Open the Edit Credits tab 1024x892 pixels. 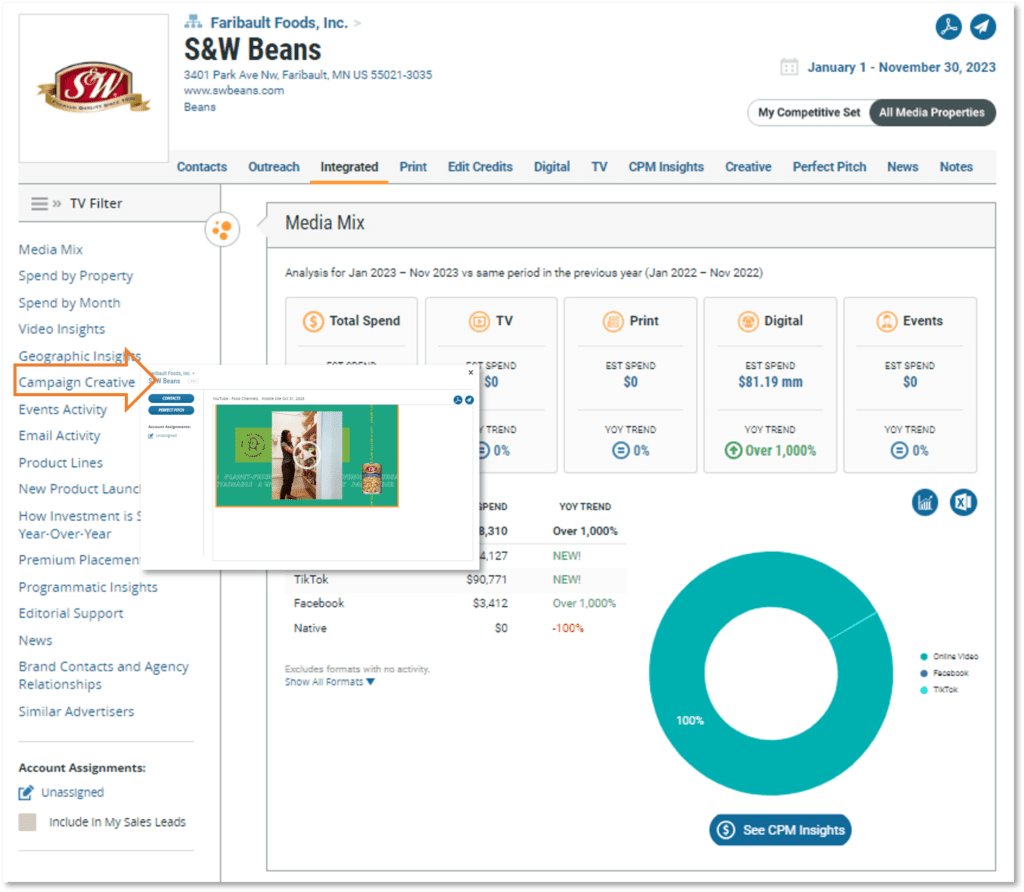tap(480, 167)
